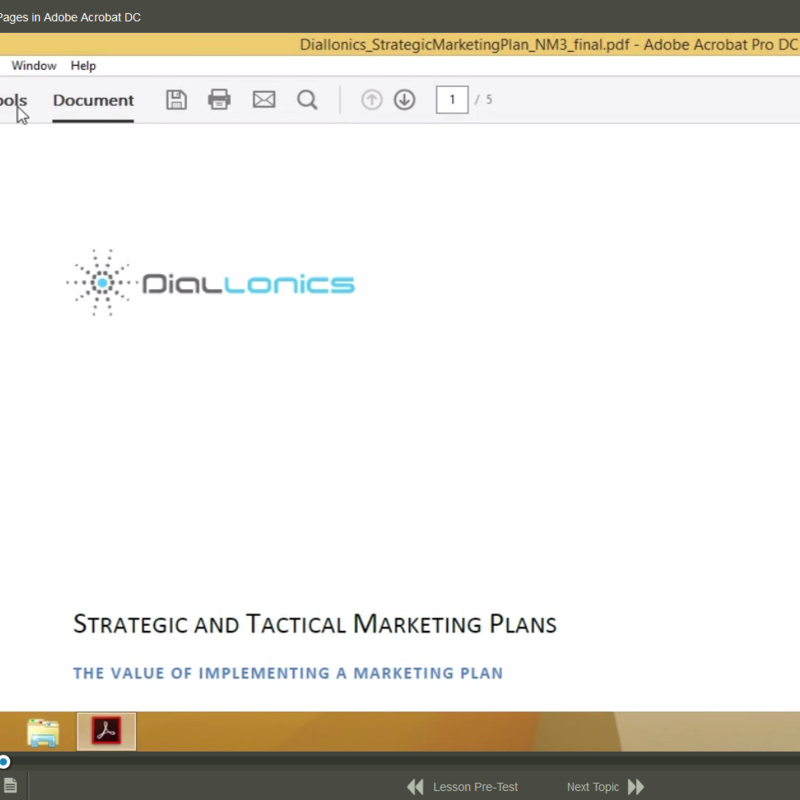800x800 pixels.
Task: Select Adobe Acrobat icon in taskbar
Action: (x=106, y=732)
